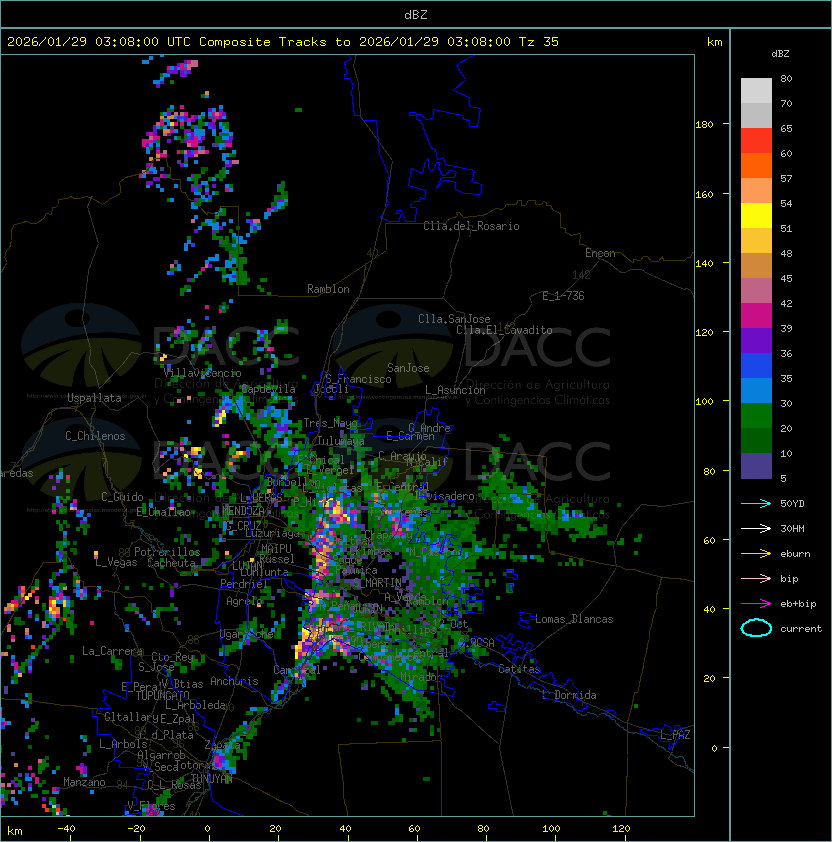832x842 pixels.
Task: Click the Agrelo map label
Action: tap(244, 601)
